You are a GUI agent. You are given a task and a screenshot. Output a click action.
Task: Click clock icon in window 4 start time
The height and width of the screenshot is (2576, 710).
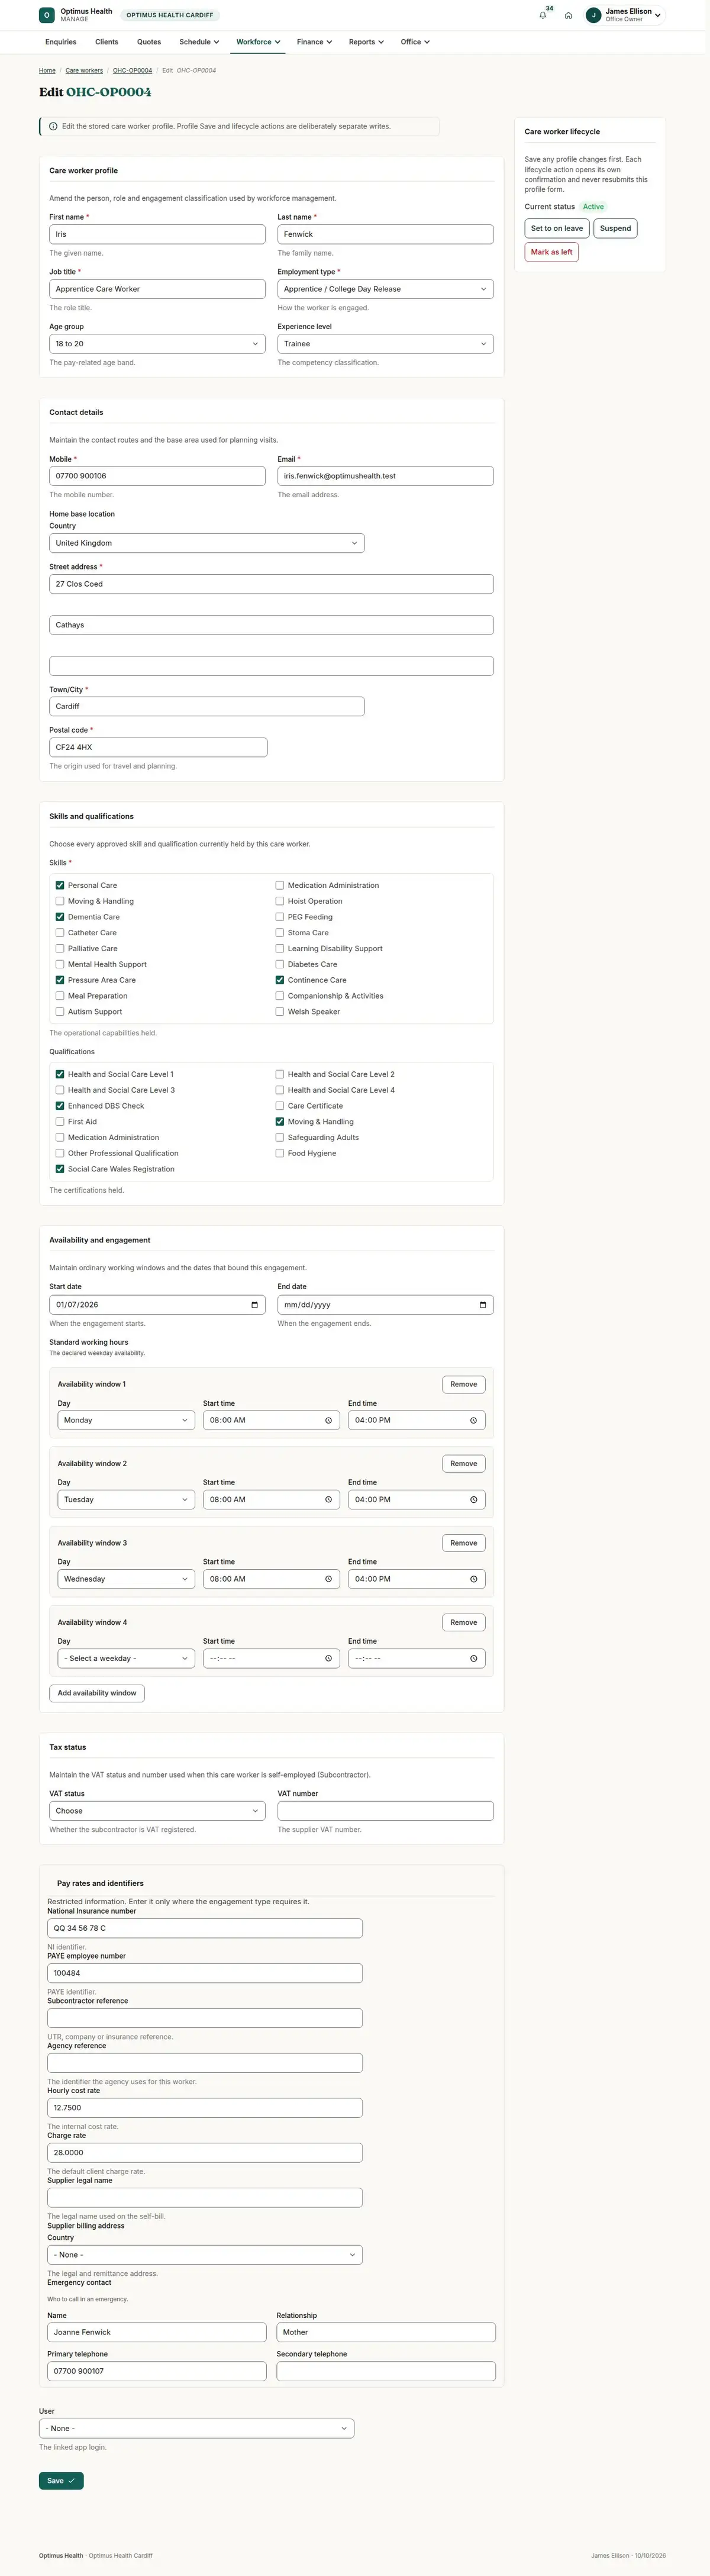[x=328, y=1658]
